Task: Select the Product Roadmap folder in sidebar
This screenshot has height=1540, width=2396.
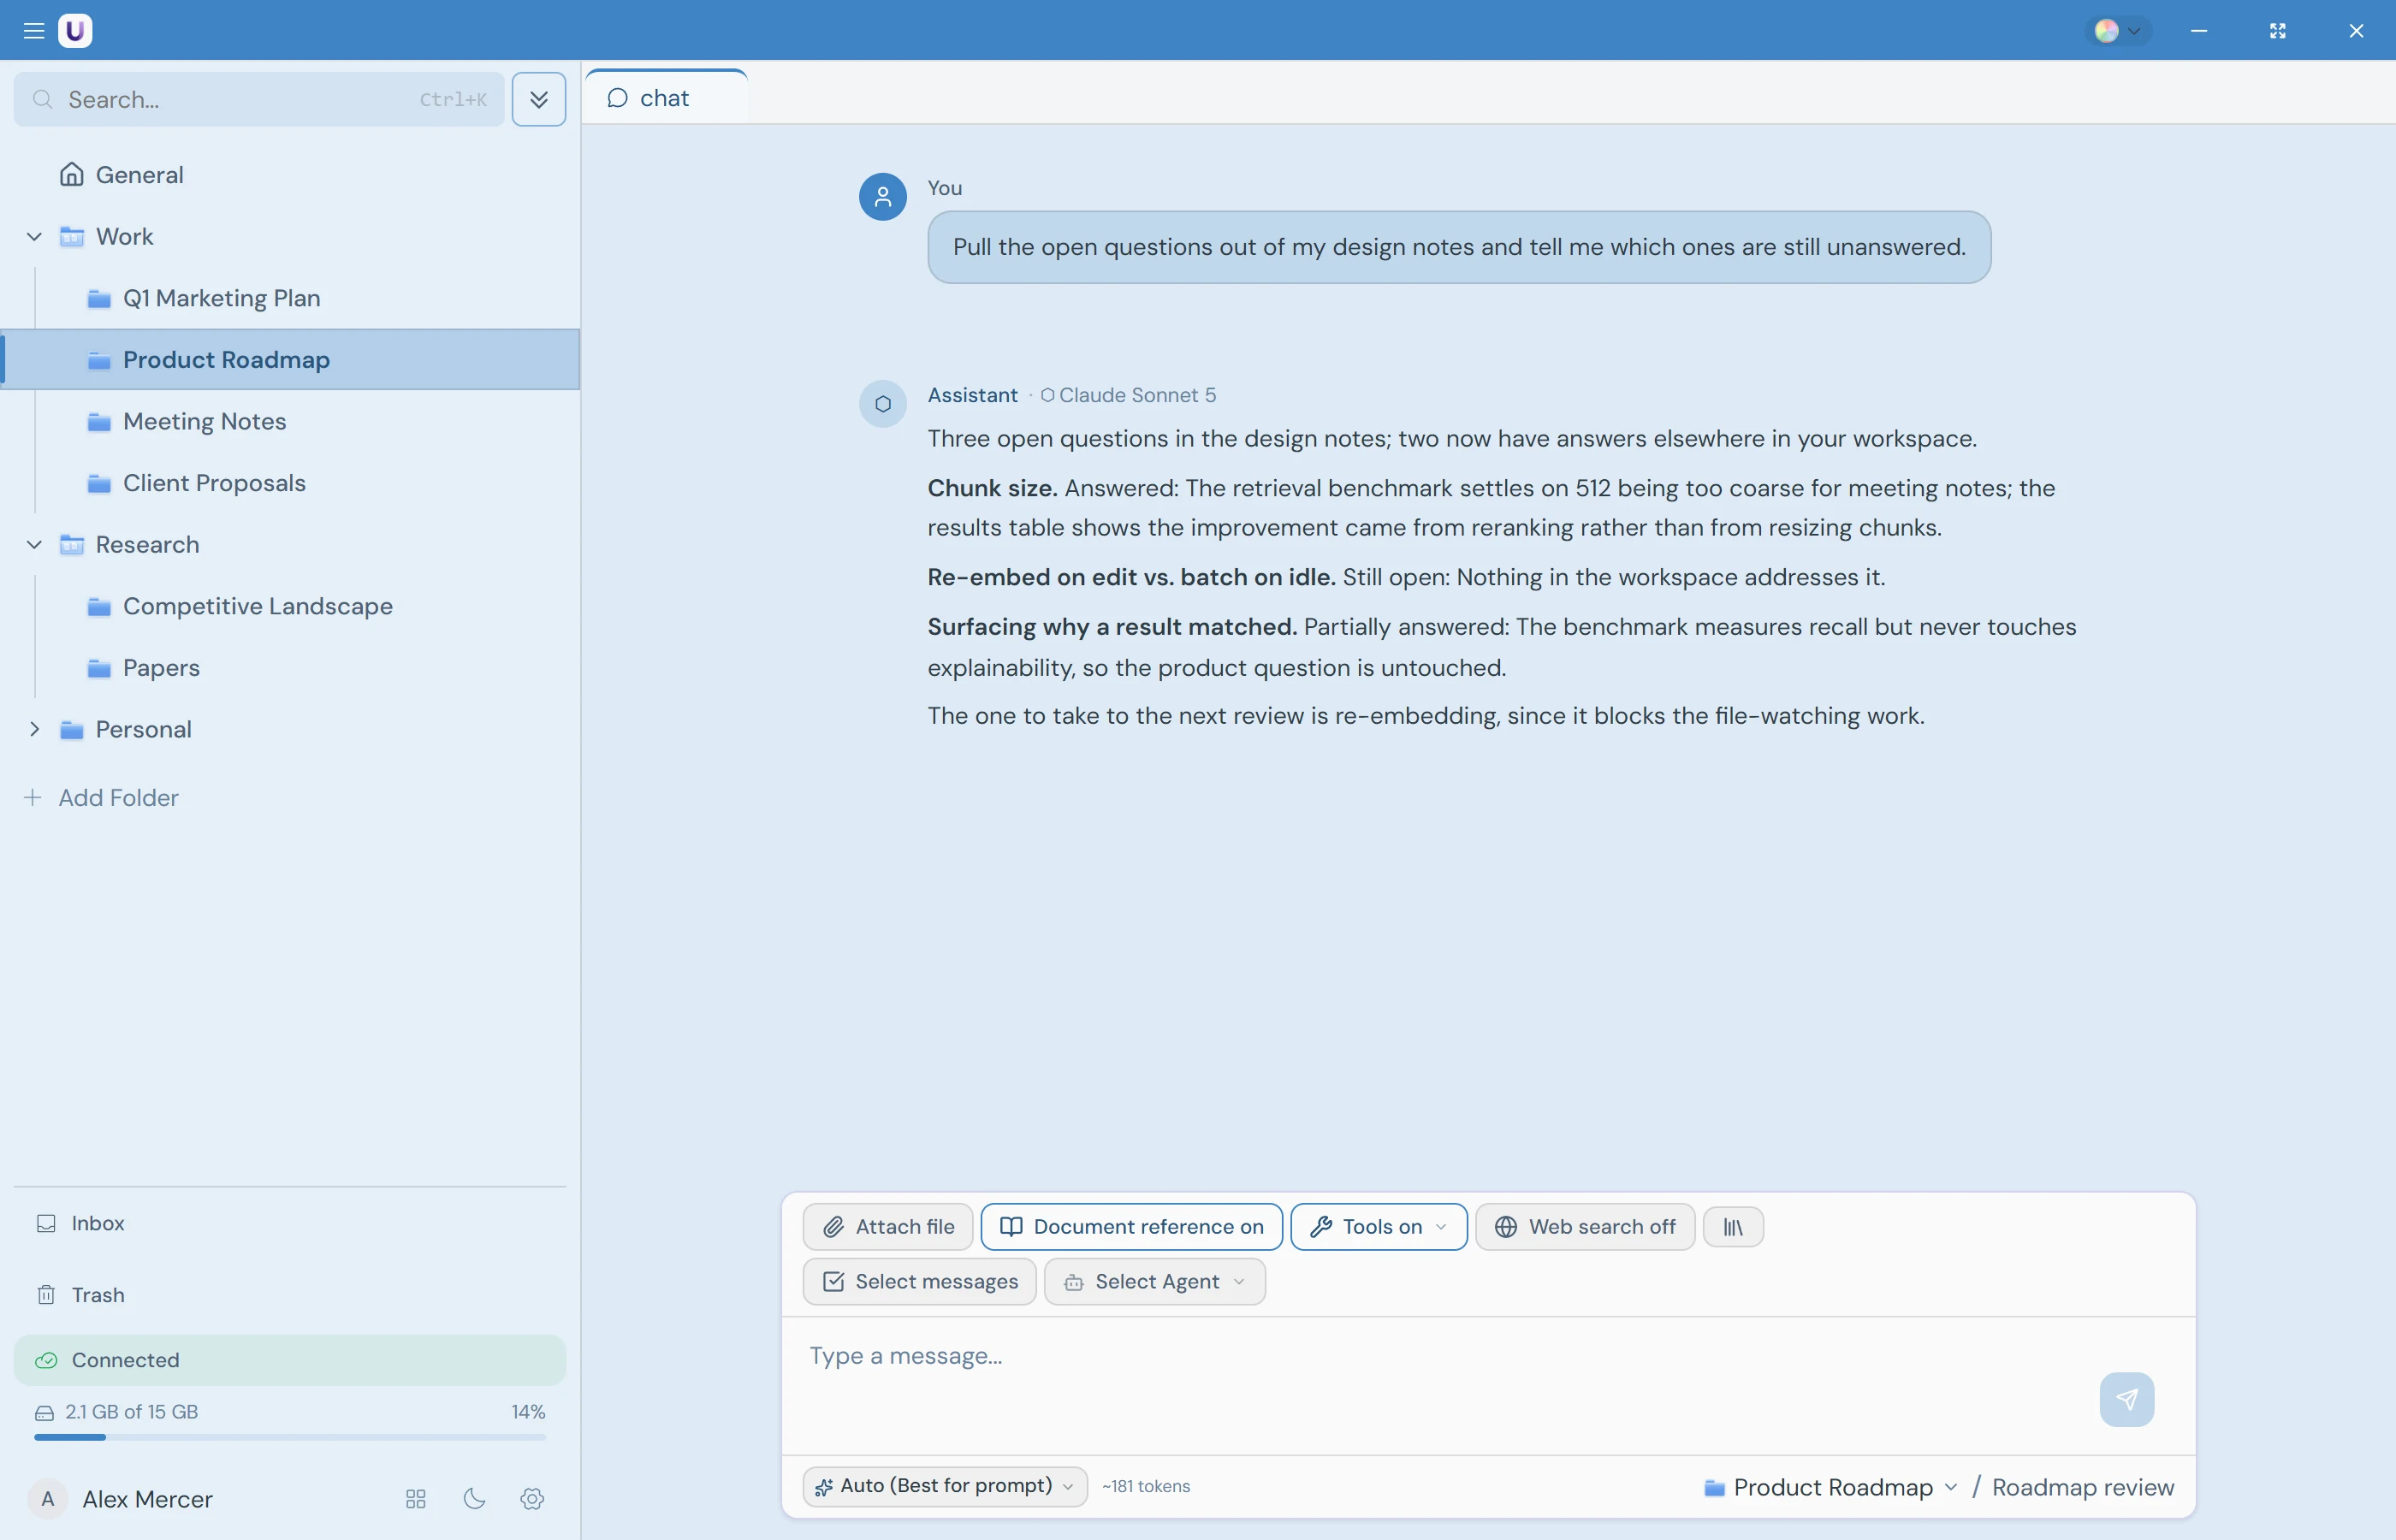Action: pyautogui.click(x=290, y=360)
